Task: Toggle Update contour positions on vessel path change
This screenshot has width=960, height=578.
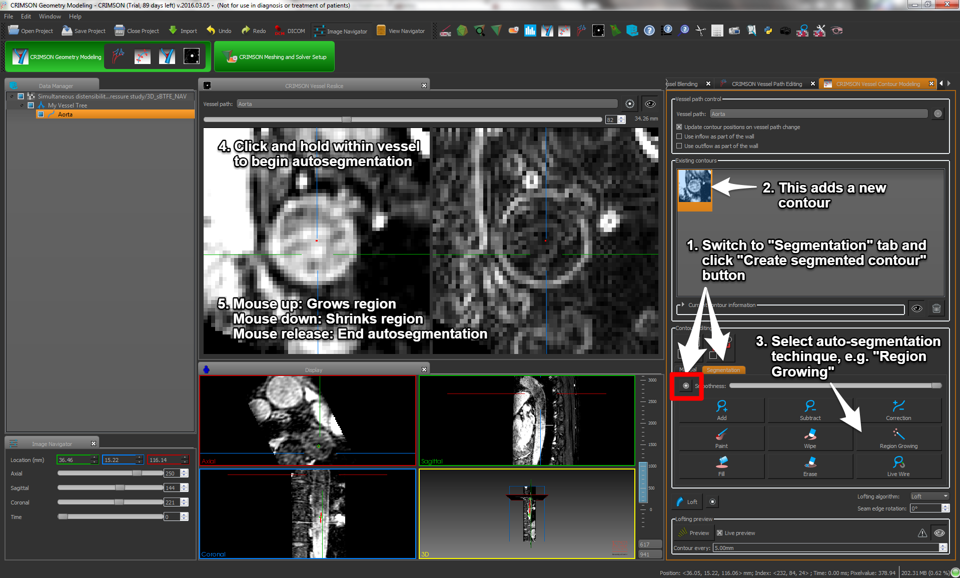Action: click(x=679, y=127)
